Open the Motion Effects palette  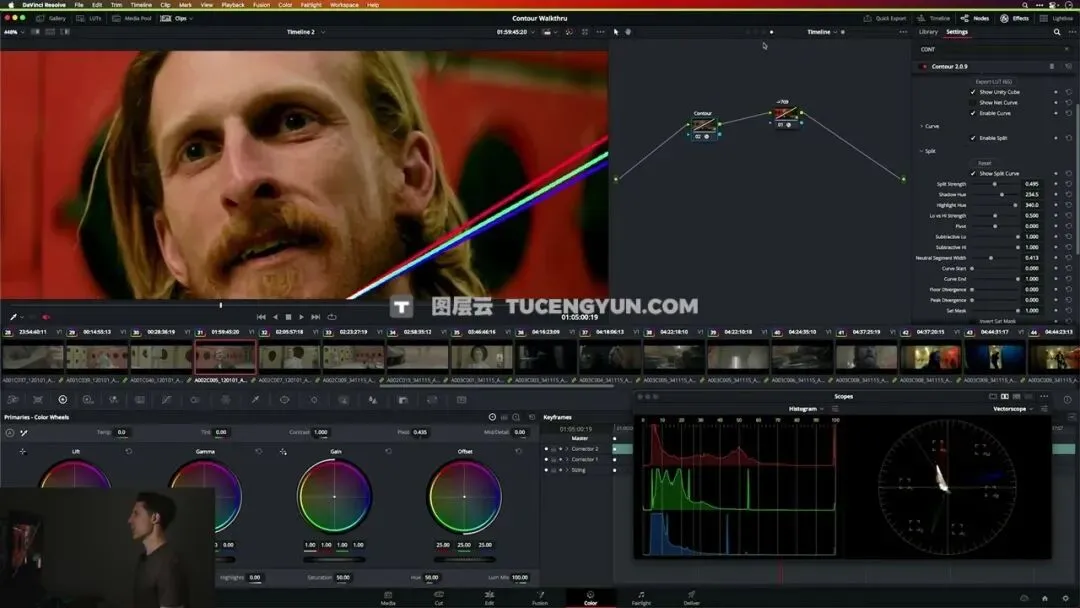pyautogui.click(x=140, y=399)
